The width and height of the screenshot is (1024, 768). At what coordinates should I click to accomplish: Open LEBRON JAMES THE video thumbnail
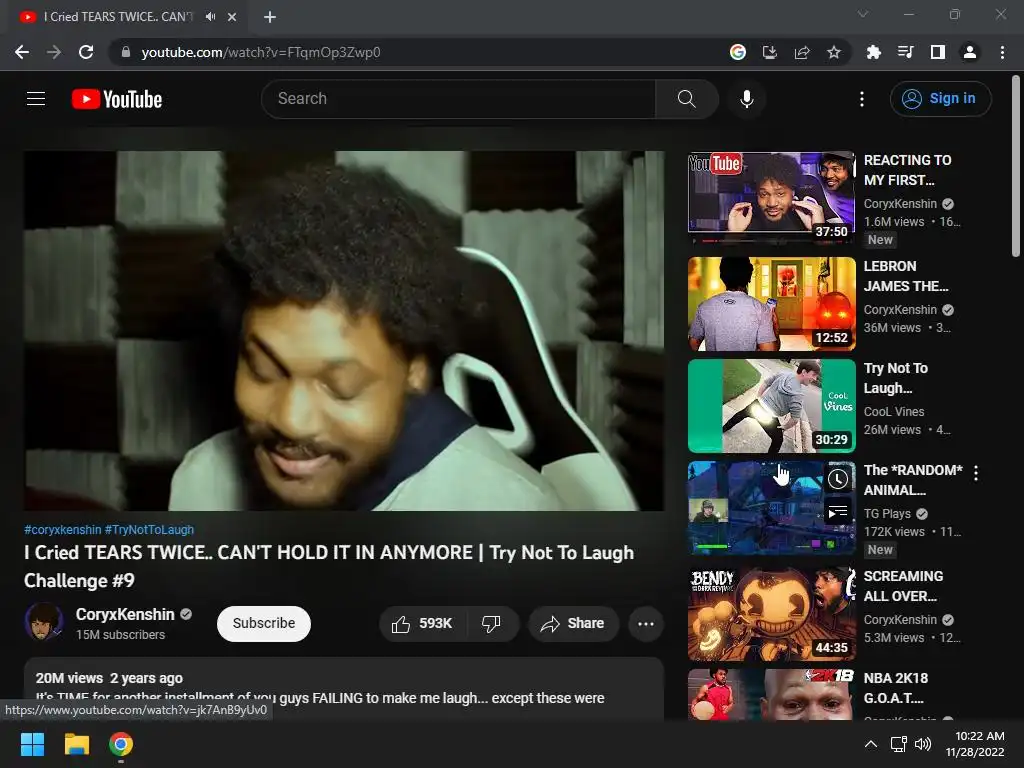pos(771,304)
